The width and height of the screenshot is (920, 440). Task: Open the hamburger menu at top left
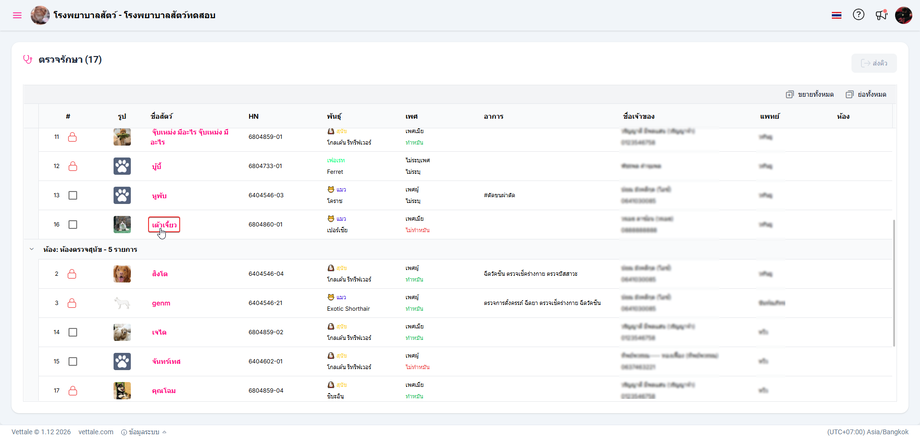click(17, 15)
